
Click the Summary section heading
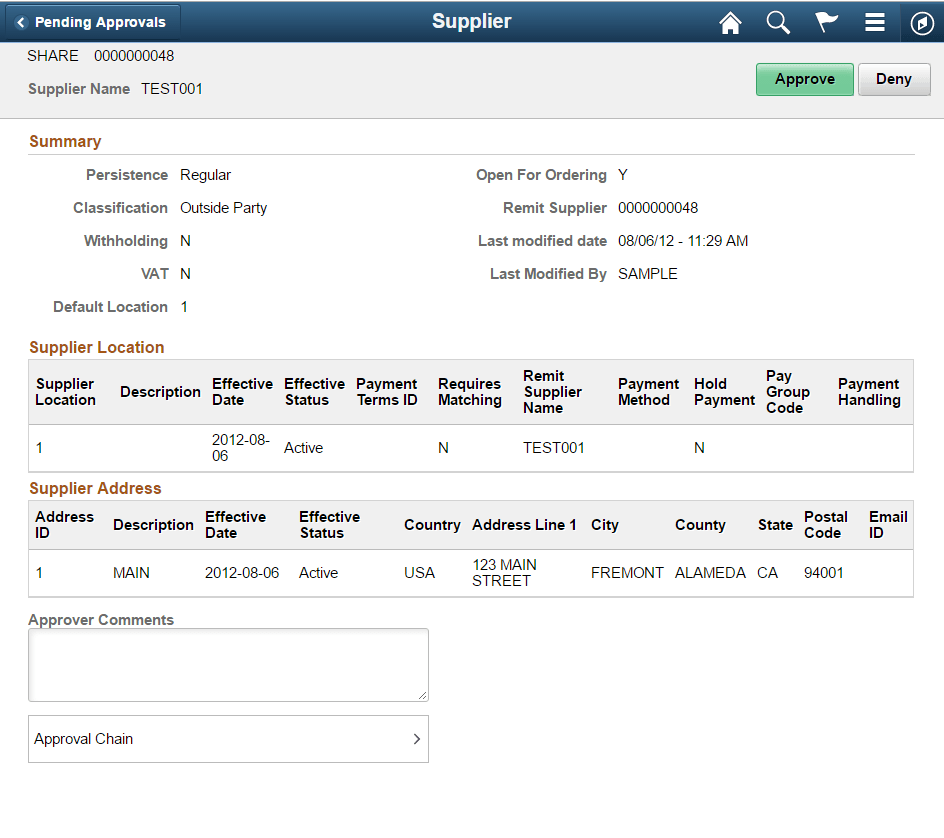pos(65,141)
